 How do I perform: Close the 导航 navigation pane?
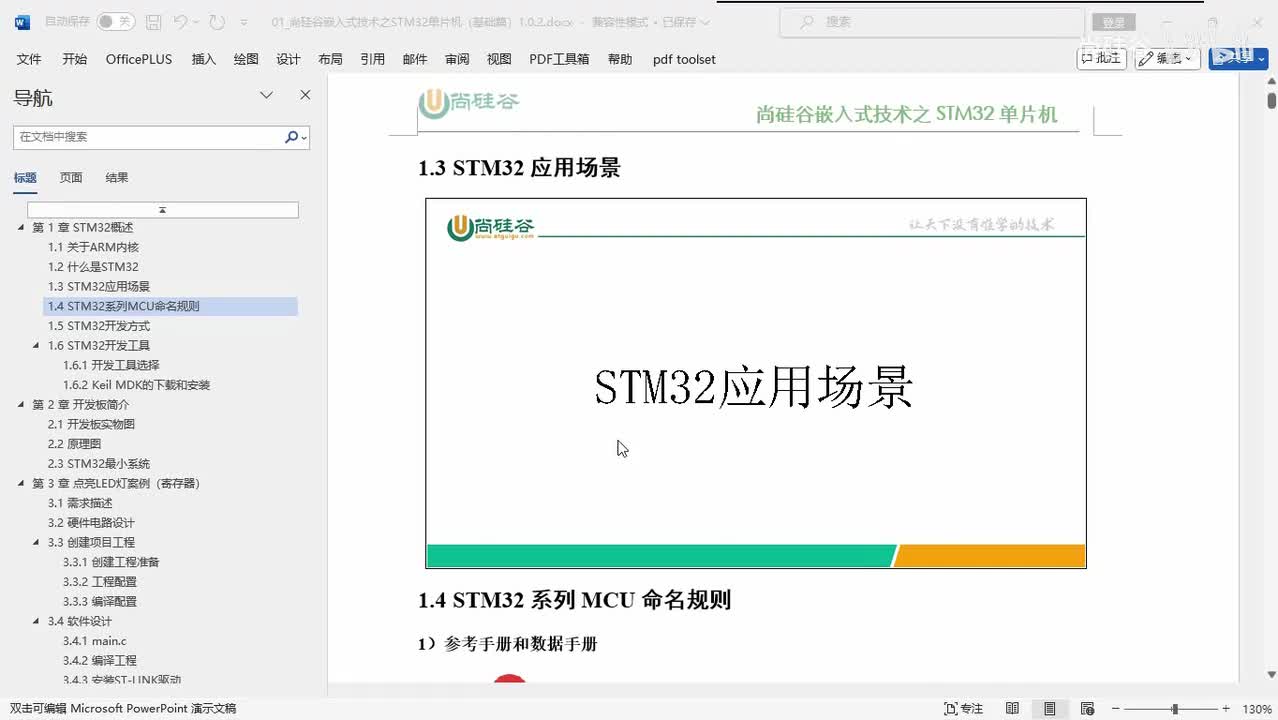coord(305,95)
